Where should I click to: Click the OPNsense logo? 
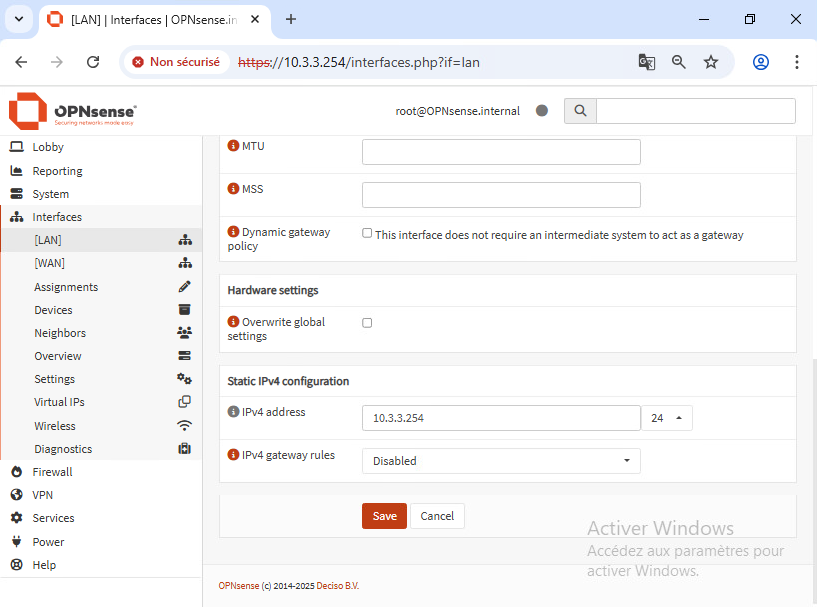click(x=73, y=111)
